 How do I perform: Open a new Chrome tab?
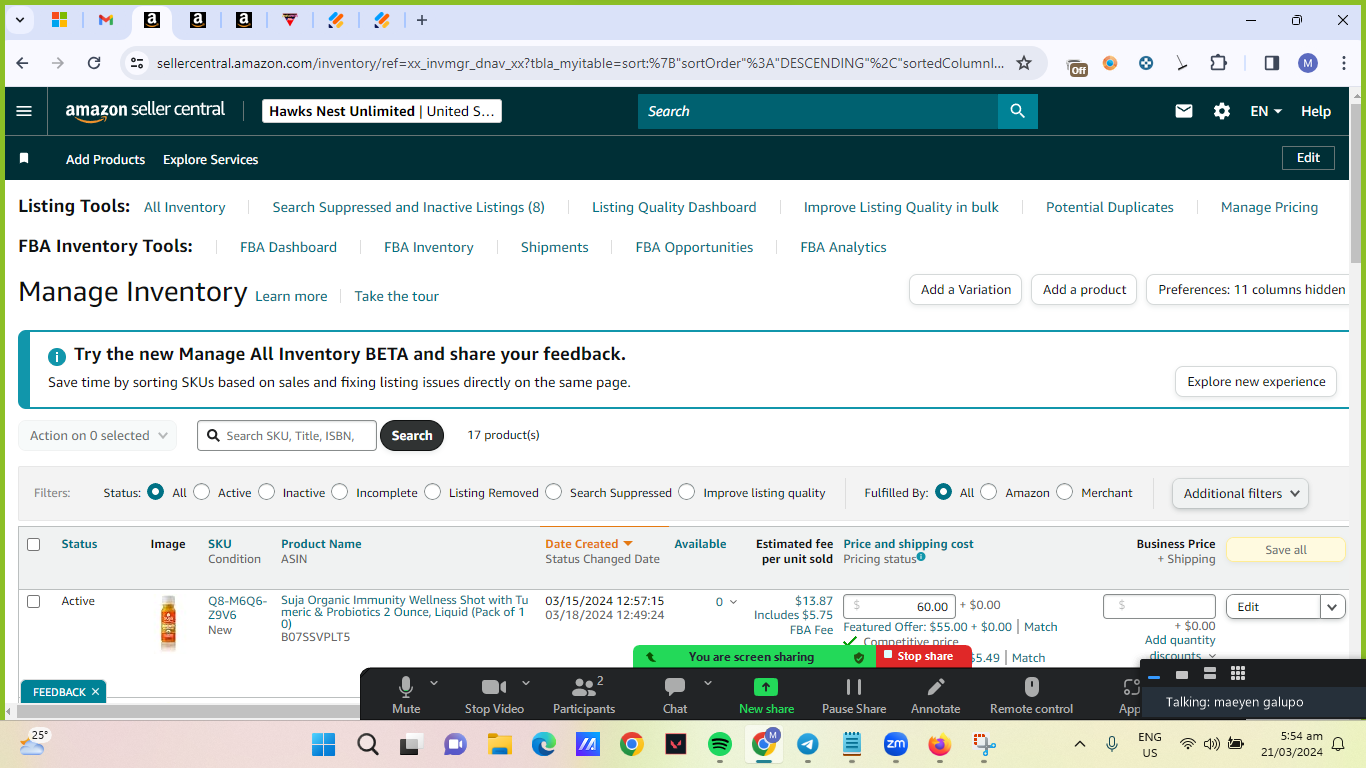click(x=422, y=20)
